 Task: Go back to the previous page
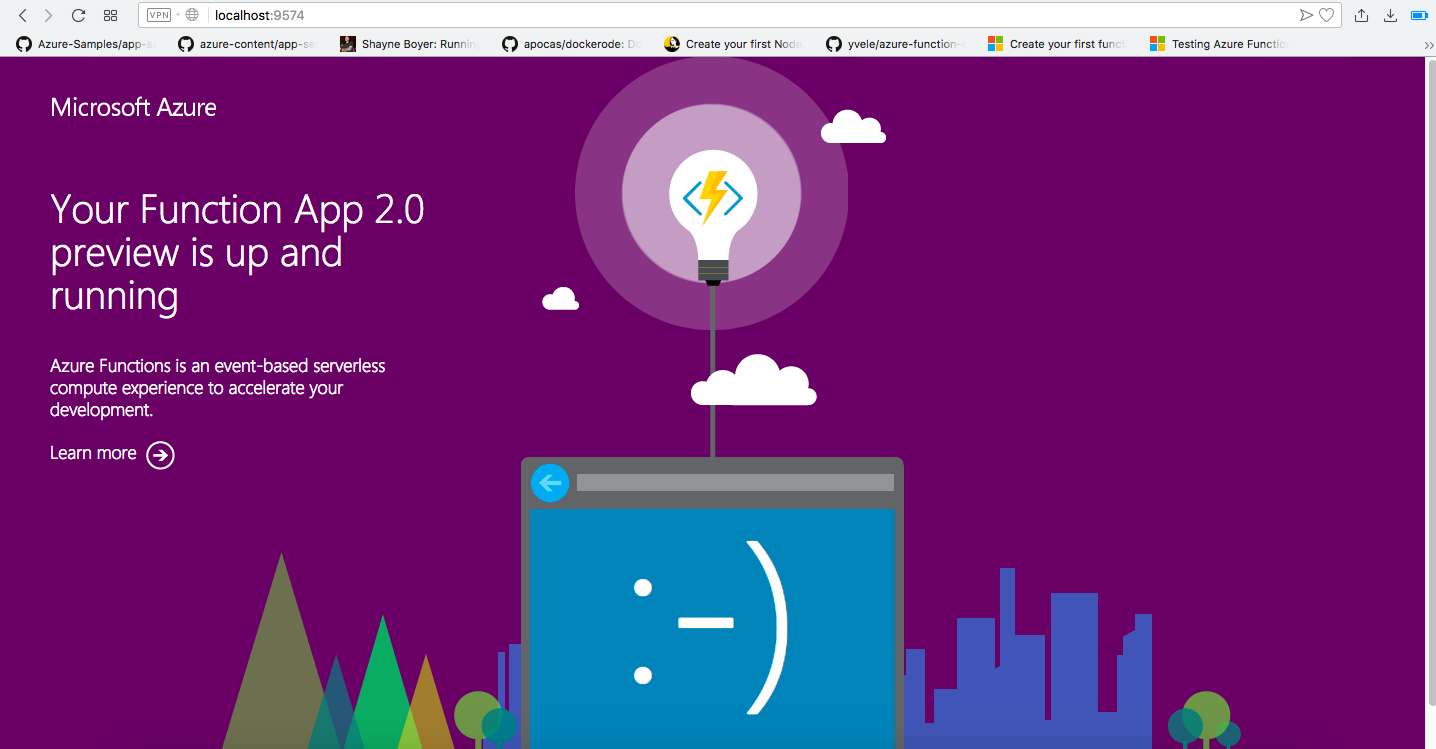coord(23,15)
